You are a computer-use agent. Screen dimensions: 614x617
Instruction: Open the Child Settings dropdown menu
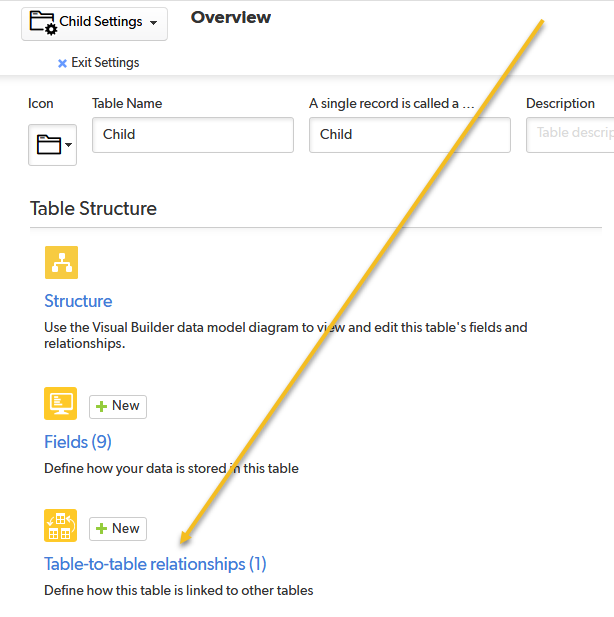pos(94,24)
